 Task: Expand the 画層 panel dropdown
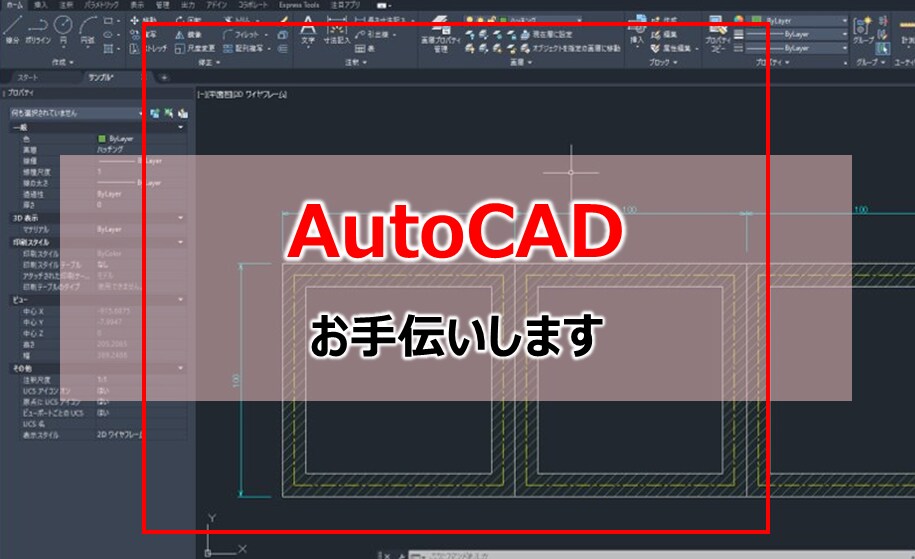click(x=521, y=62)
